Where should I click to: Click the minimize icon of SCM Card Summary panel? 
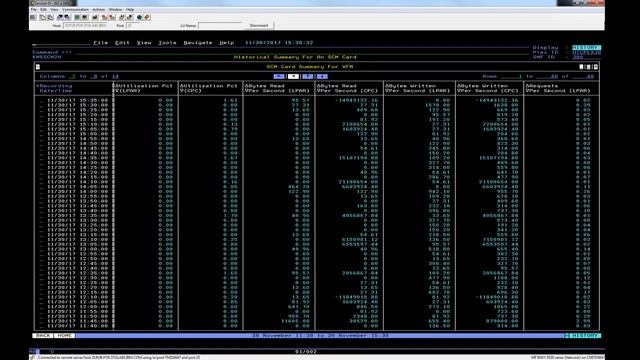point(581,67)
